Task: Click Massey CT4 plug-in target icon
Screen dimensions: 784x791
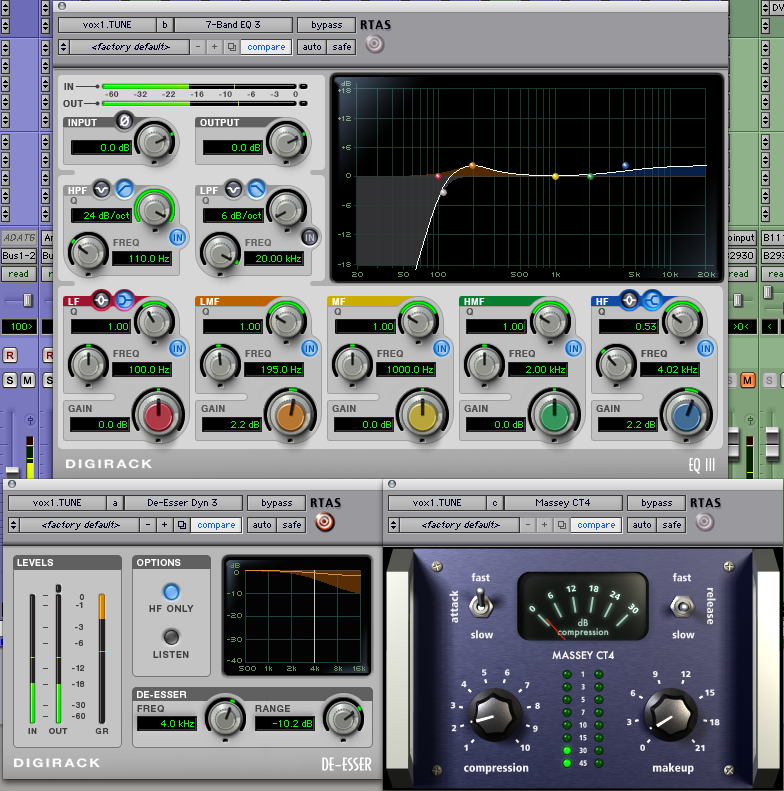Action: click(705, 522)
